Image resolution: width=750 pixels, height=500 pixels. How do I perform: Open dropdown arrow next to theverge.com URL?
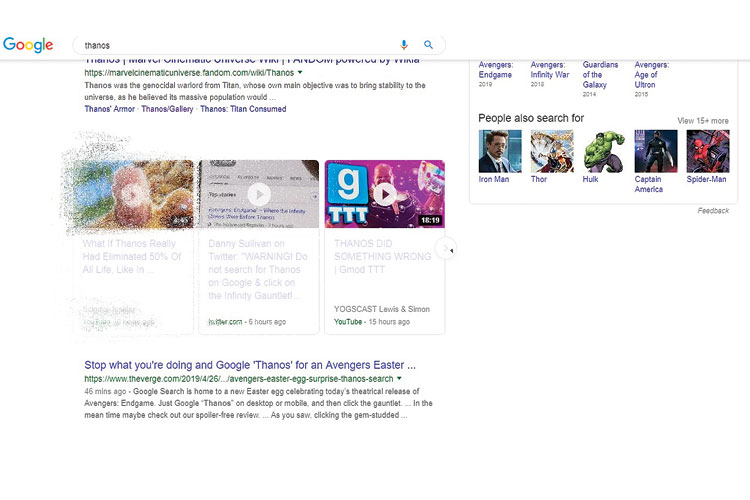click(x=399, y=379)
